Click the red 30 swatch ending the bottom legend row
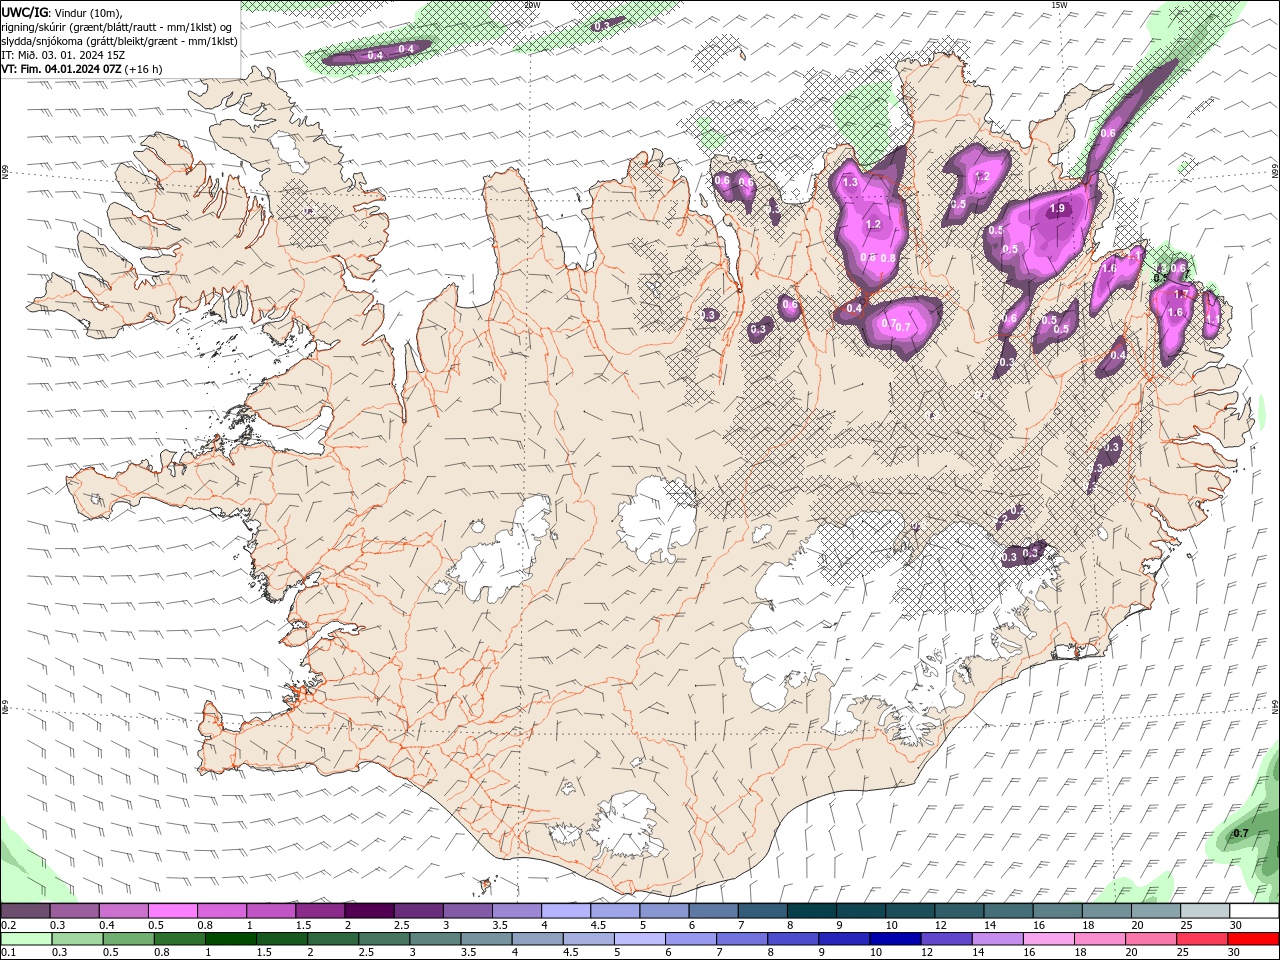 pos(1252,939)
